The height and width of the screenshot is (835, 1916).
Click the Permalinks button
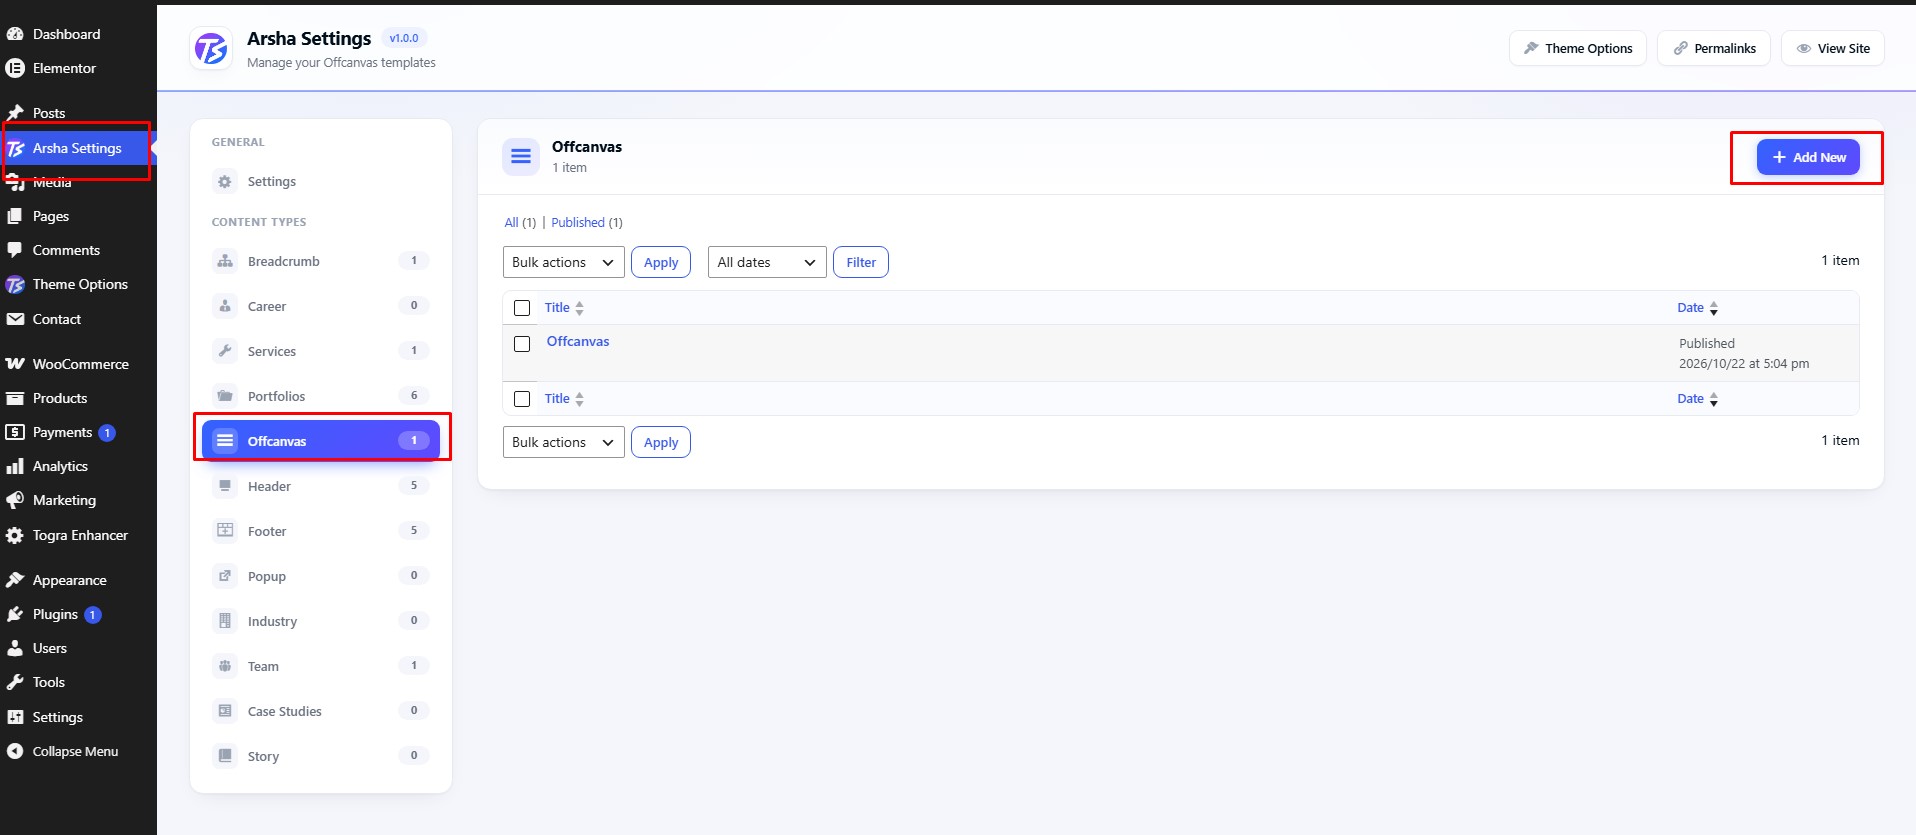1714,48
